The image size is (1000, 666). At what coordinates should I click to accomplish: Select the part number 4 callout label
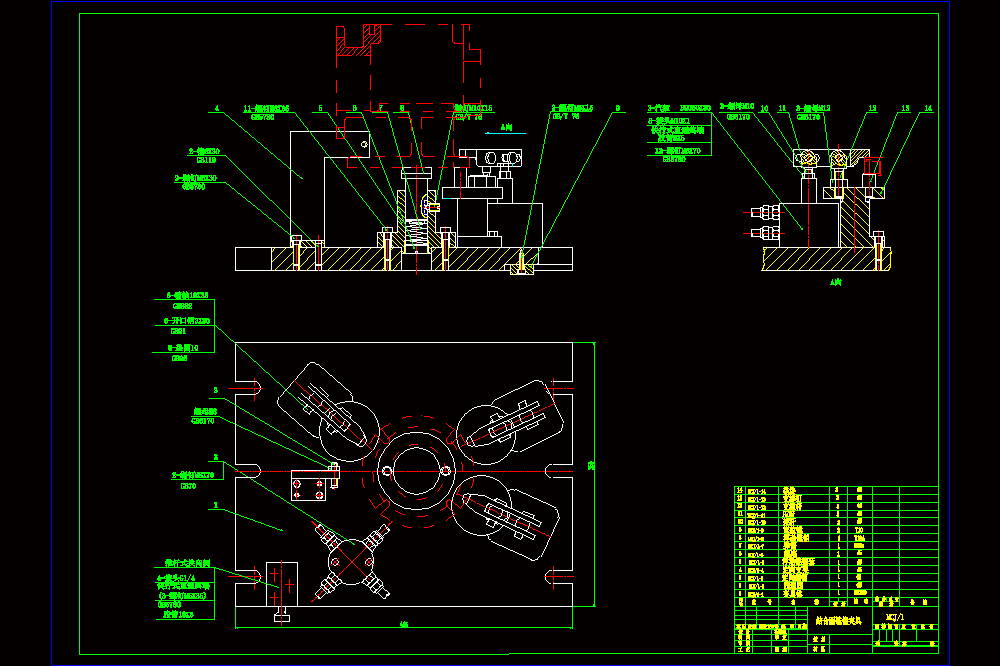(x=217, y=108)
